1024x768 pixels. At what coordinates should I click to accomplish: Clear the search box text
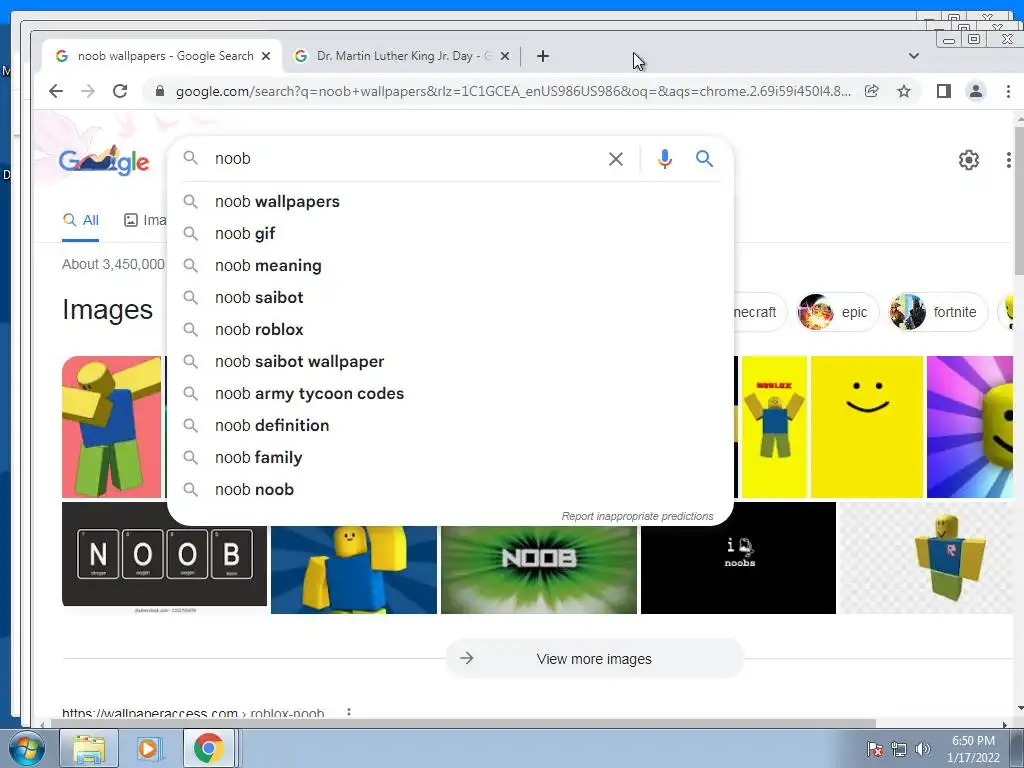point(615,159)
